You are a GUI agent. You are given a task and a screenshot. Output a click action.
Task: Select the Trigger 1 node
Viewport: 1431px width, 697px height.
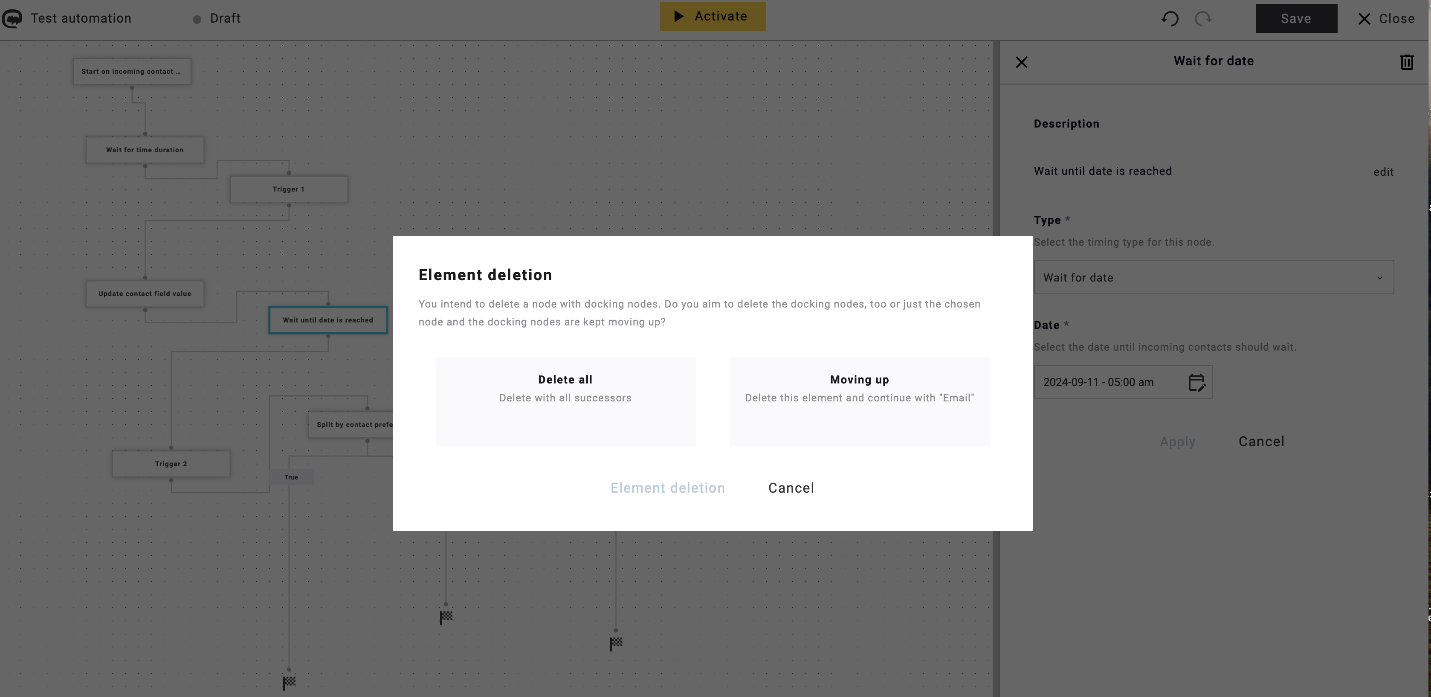pyautogui.click(x=288, y=189)
